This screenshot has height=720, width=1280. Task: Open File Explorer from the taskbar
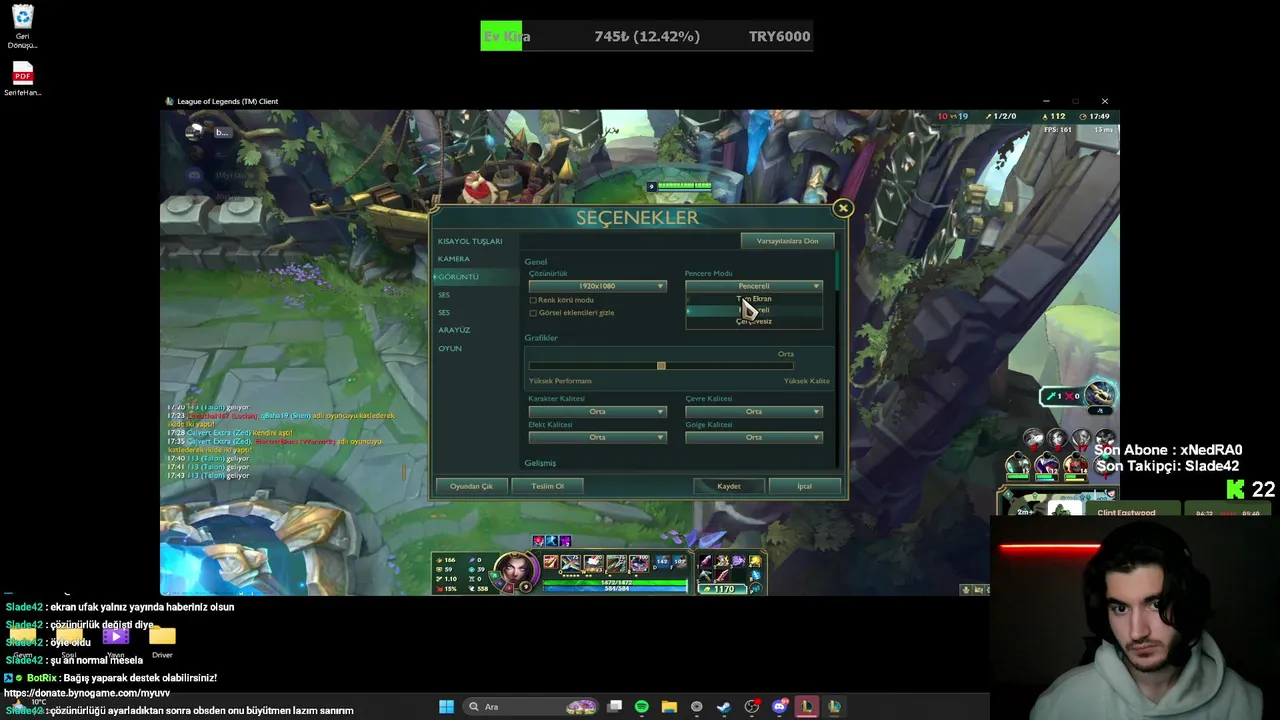(669, 707)
